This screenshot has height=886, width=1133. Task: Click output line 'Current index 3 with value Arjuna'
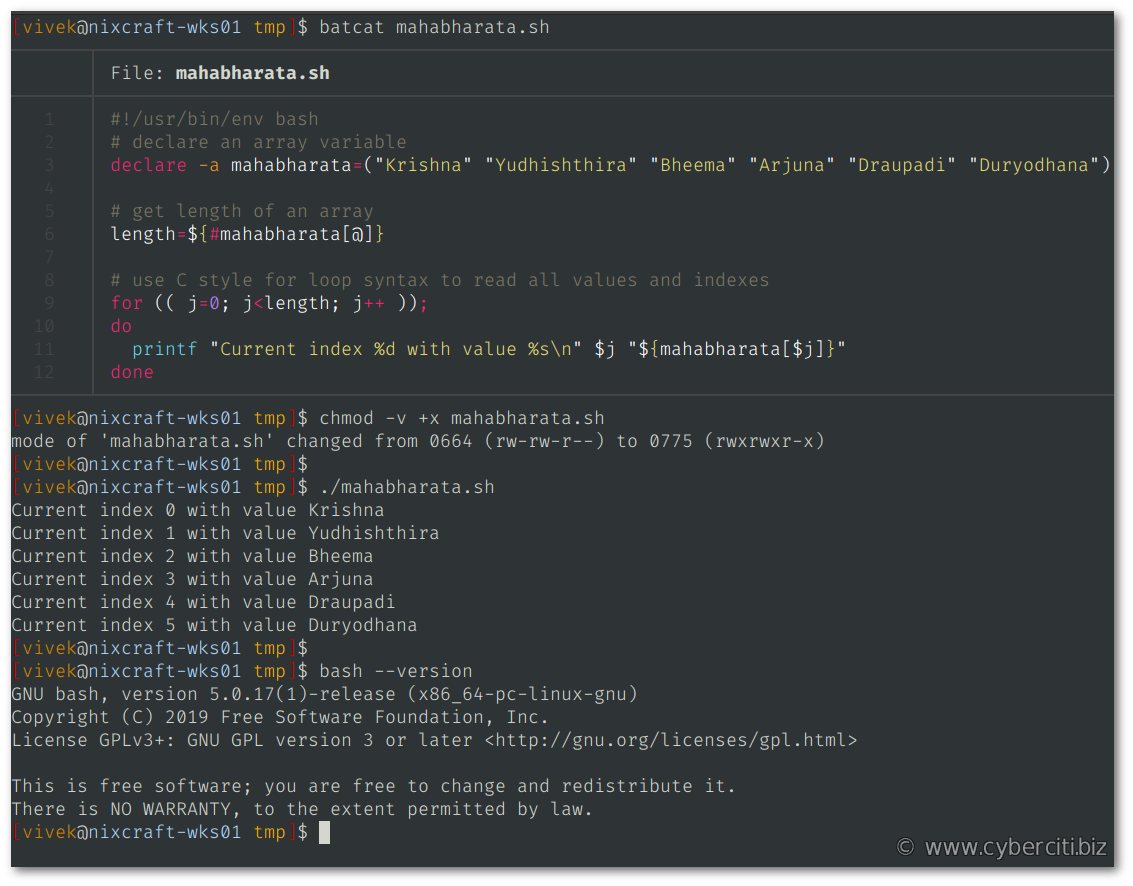pyautogui.click(x=193, y=580)
